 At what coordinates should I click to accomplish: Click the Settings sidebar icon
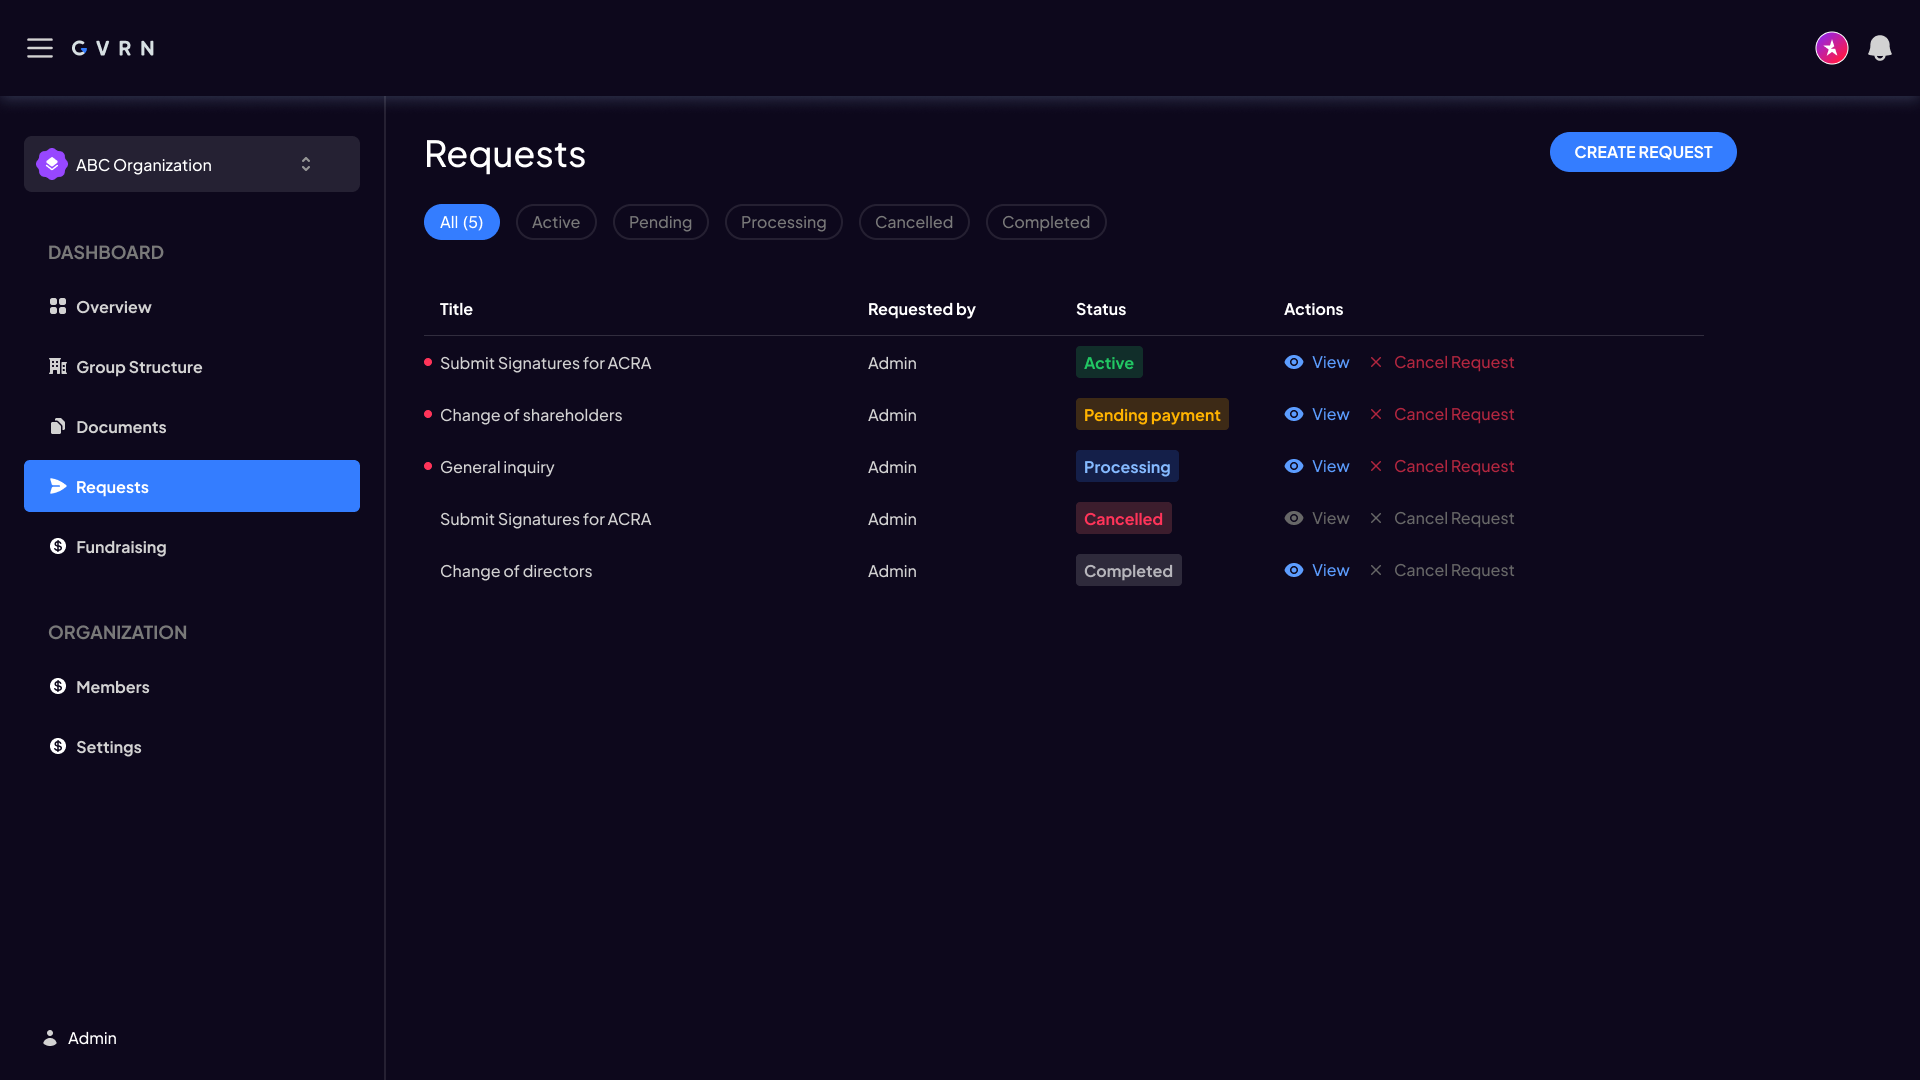58,746
